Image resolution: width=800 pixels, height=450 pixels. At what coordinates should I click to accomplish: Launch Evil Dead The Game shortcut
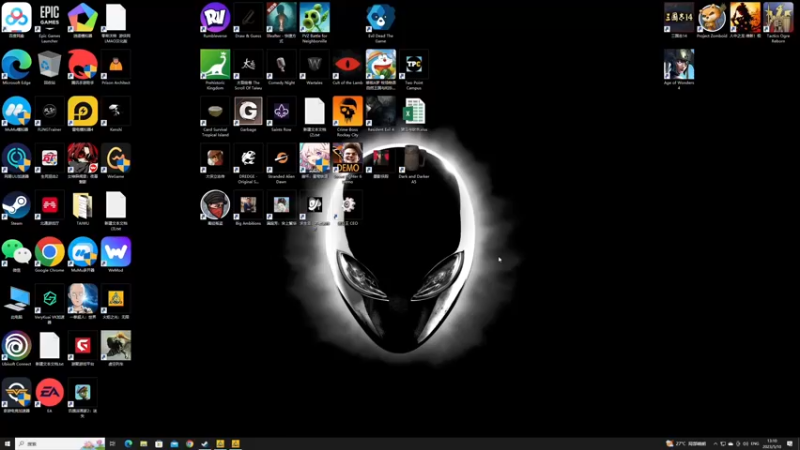(381, 22)
